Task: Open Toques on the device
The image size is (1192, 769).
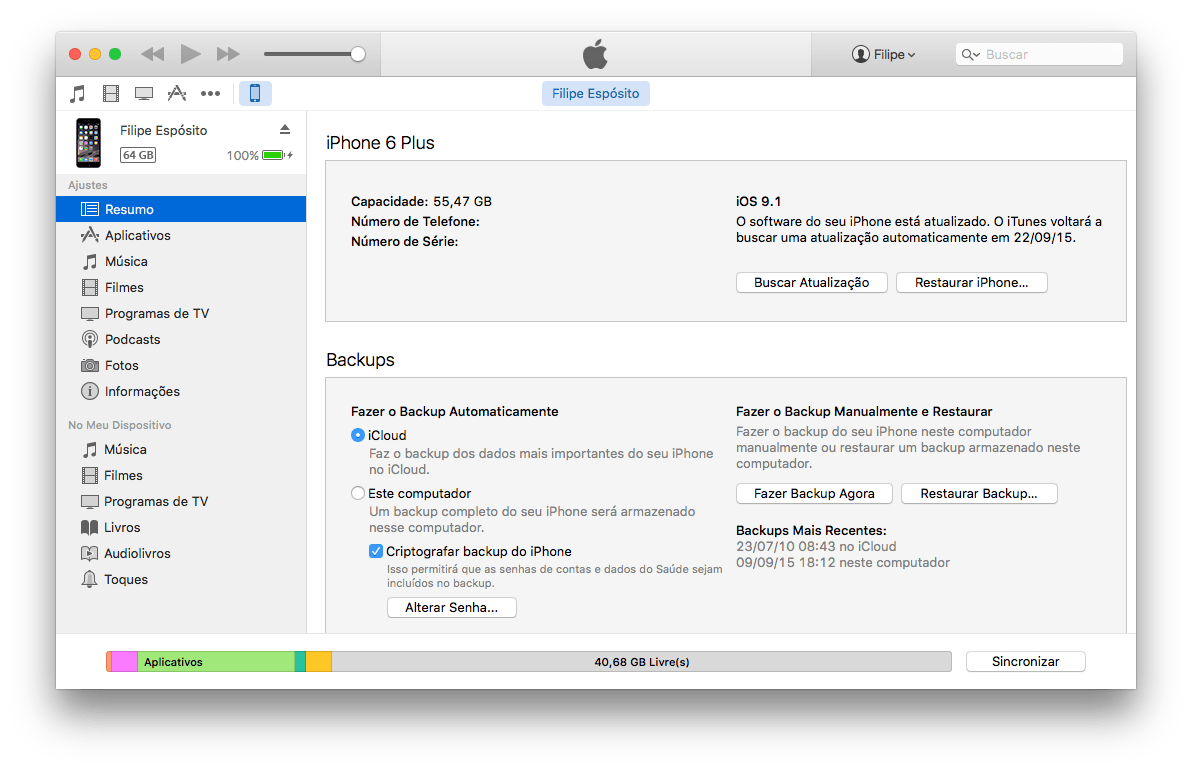Action: click(181, 579)
